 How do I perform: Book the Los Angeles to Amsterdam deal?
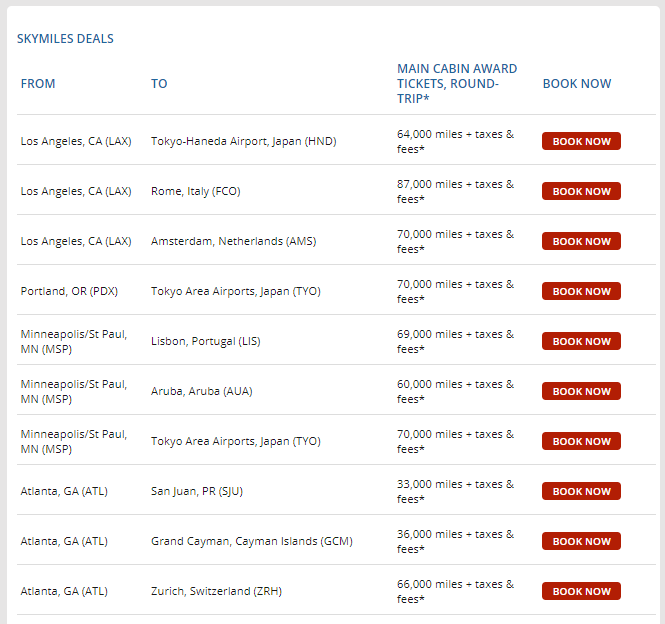tap(581, 241)
